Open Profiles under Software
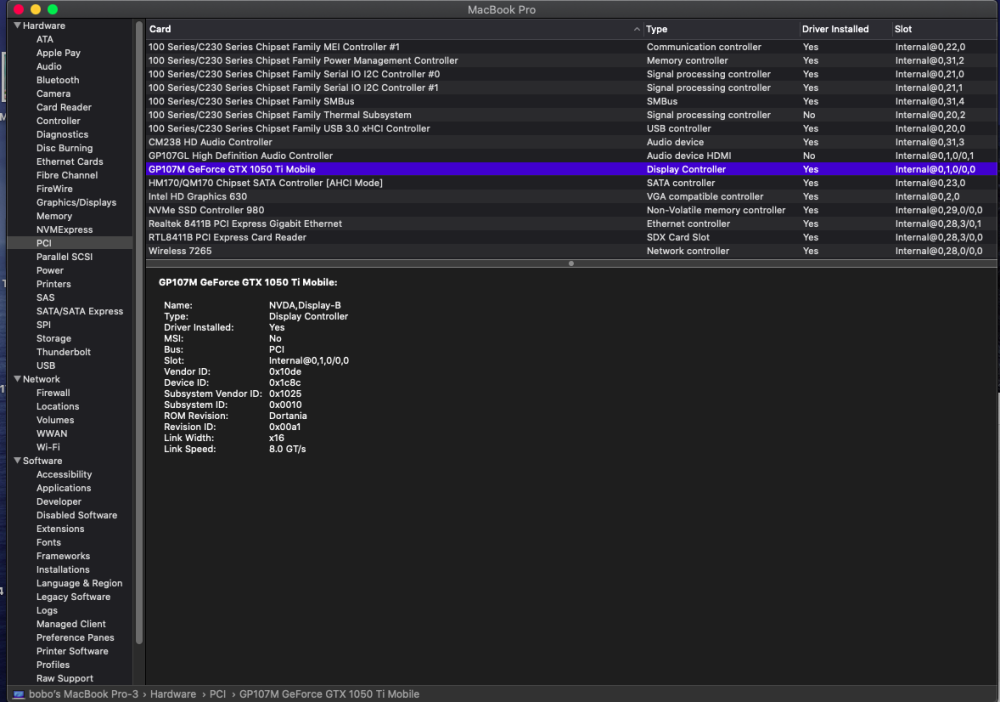Viewport: 1000px width, 702px height. click(52, 664)
